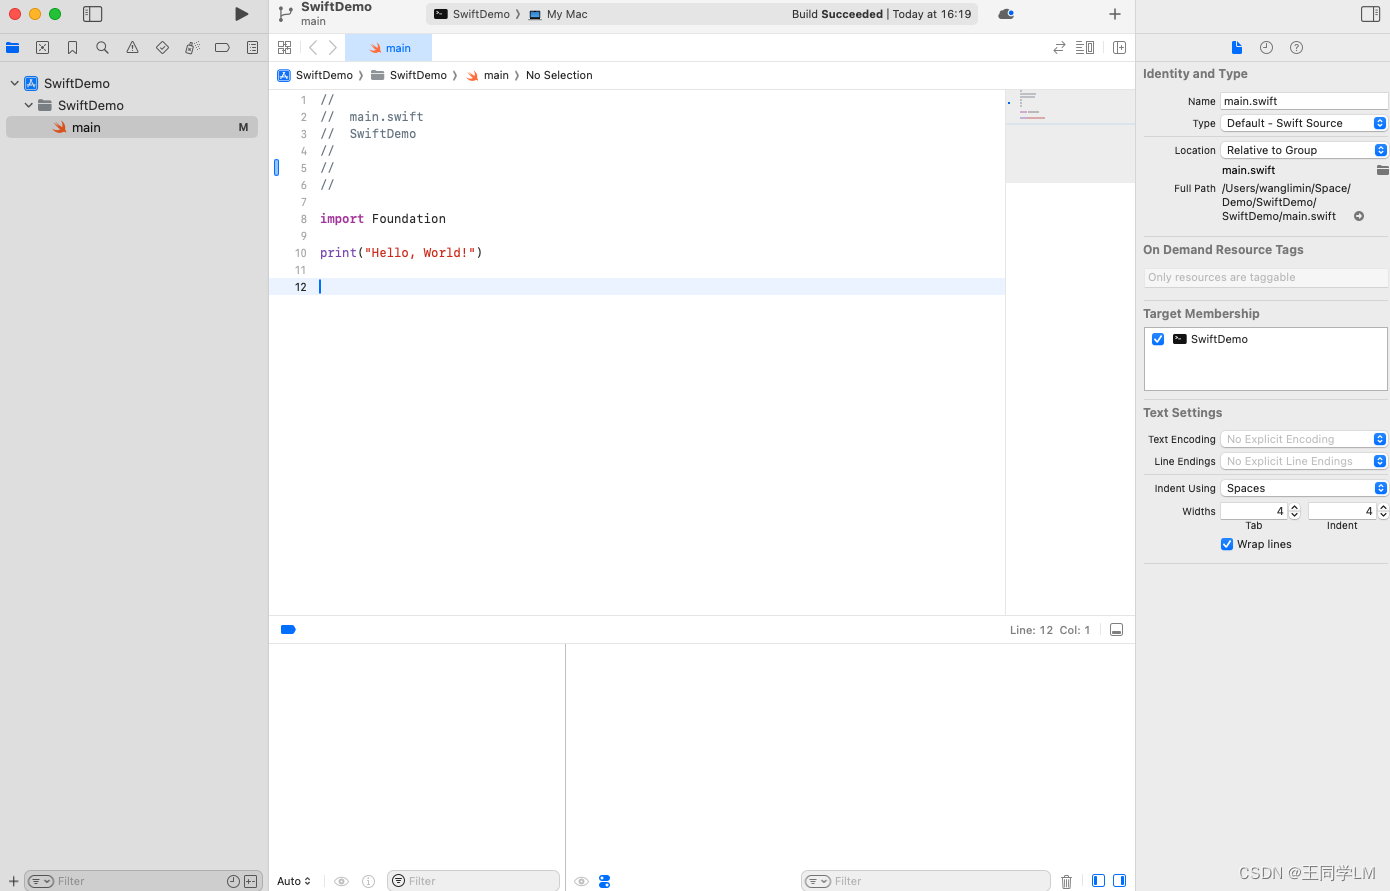1390x891 pixels.
Task: Choose file location with the folder icon
Action: click(1383, 170)
